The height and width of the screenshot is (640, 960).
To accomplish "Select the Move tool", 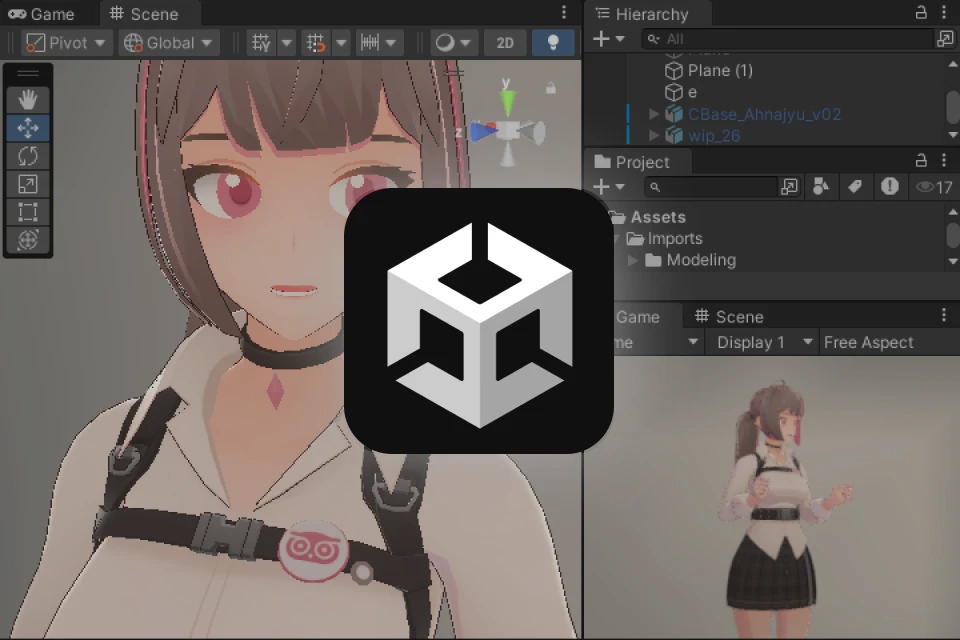I will [x=28, y=128].
